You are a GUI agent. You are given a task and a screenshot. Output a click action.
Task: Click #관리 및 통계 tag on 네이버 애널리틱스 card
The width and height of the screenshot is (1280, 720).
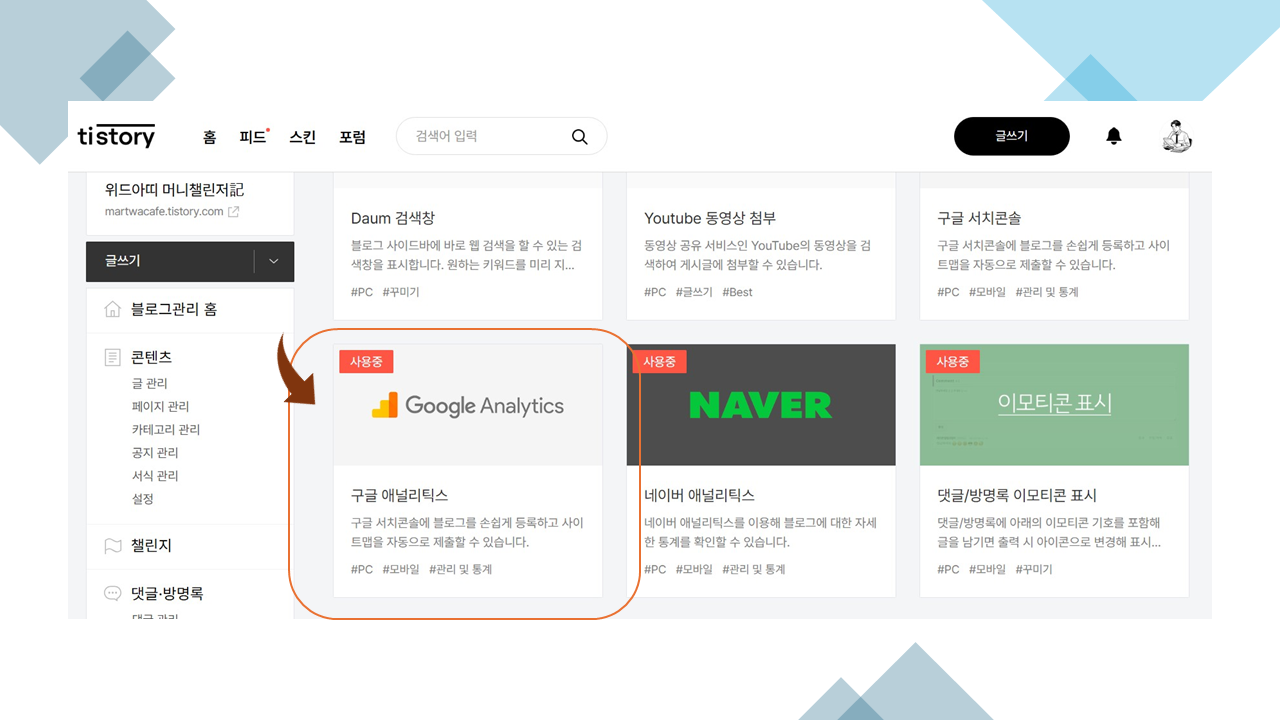coord(754,569)
